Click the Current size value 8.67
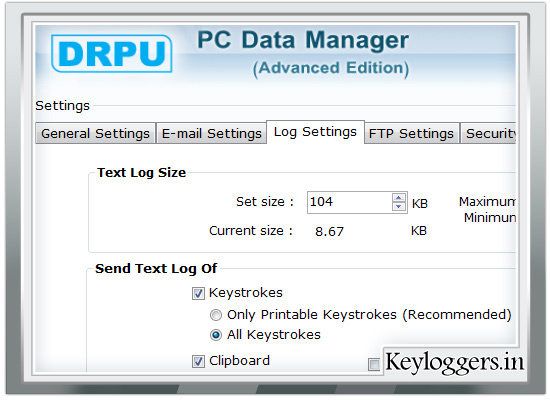Image resolution: width=550 pixels, height=400 pixels. (329, 232)
